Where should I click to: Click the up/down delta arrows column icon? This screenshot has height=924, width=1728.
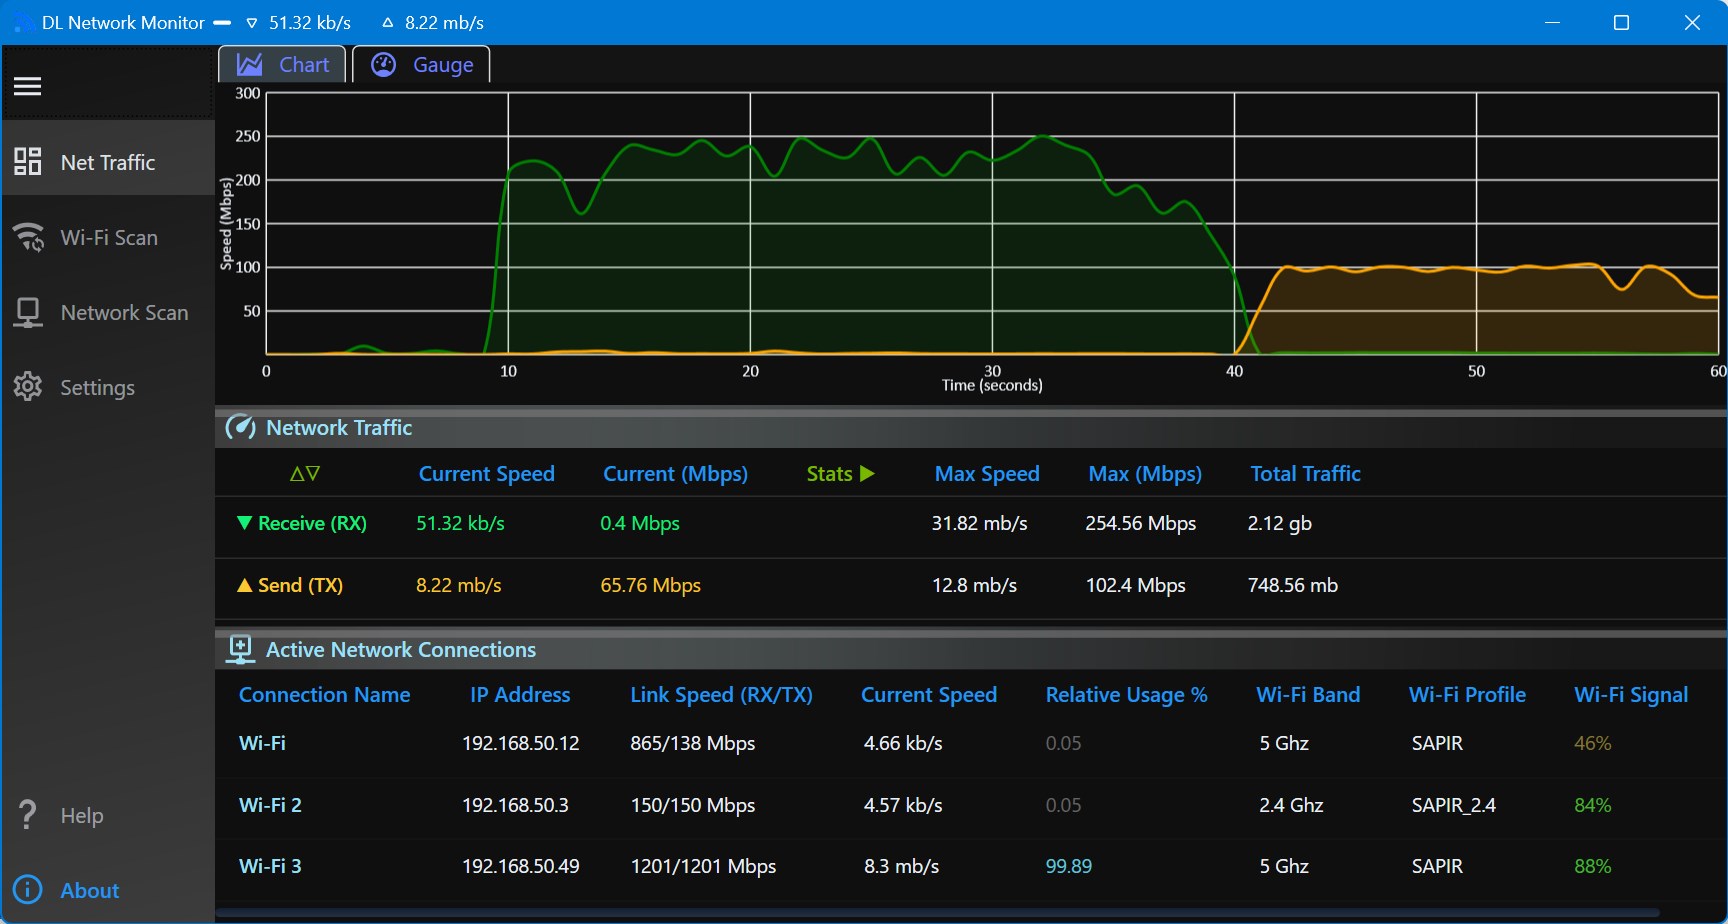305,474
